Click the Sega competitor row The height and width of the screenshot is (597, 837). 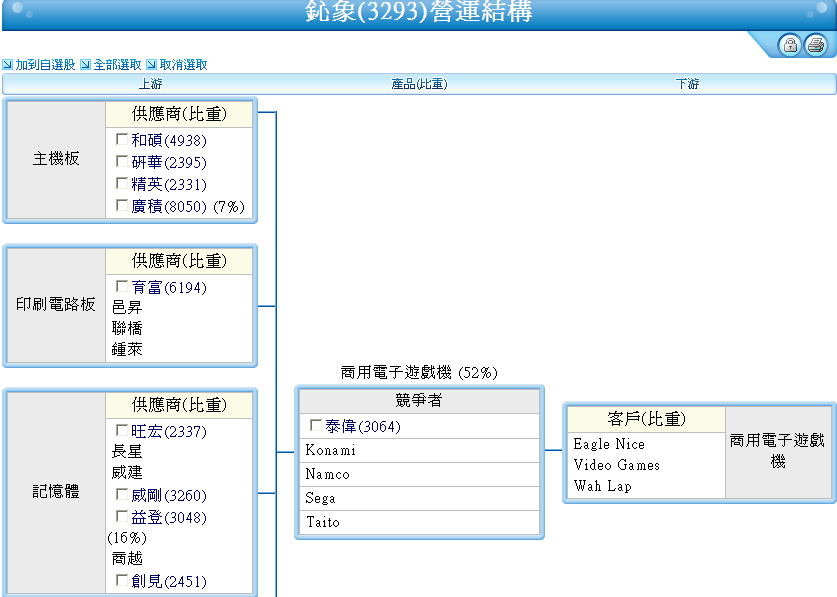click(x=419, y=498)
